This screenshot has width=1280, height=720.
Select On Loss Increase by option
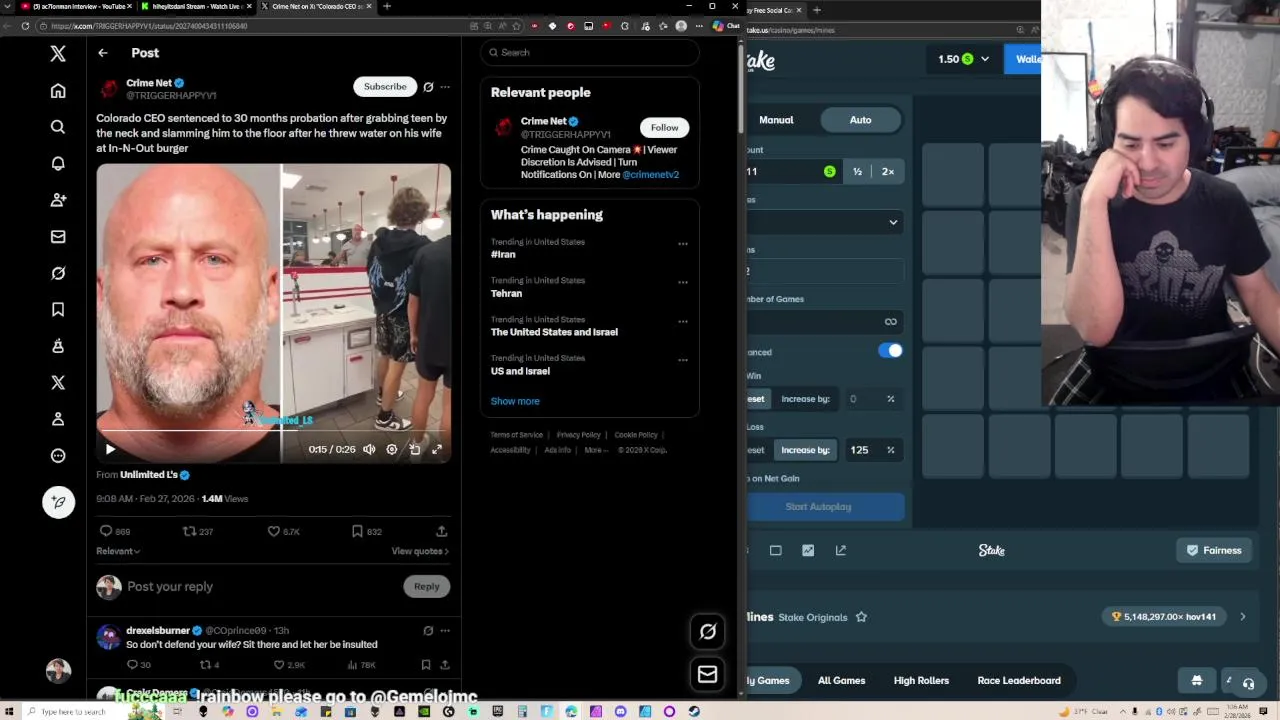click(805, 450)
